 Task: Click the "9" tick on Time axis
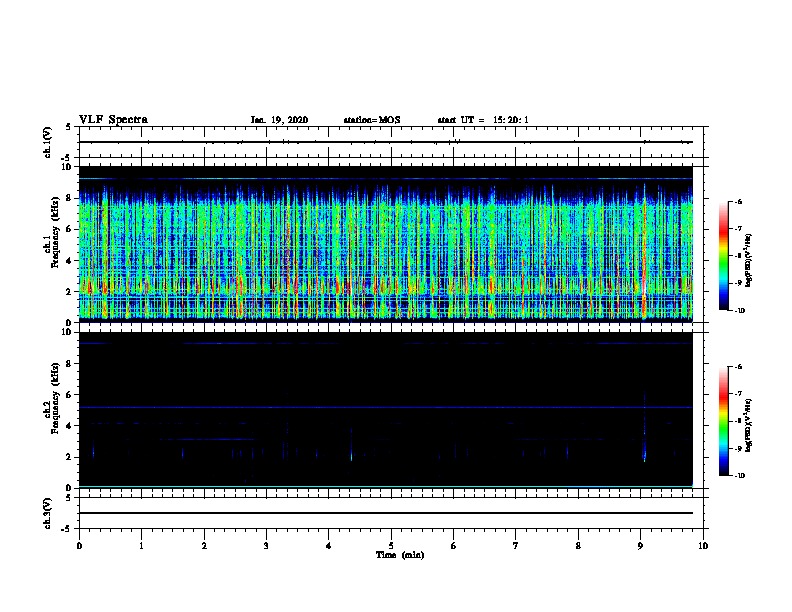(x=640, y=546)
